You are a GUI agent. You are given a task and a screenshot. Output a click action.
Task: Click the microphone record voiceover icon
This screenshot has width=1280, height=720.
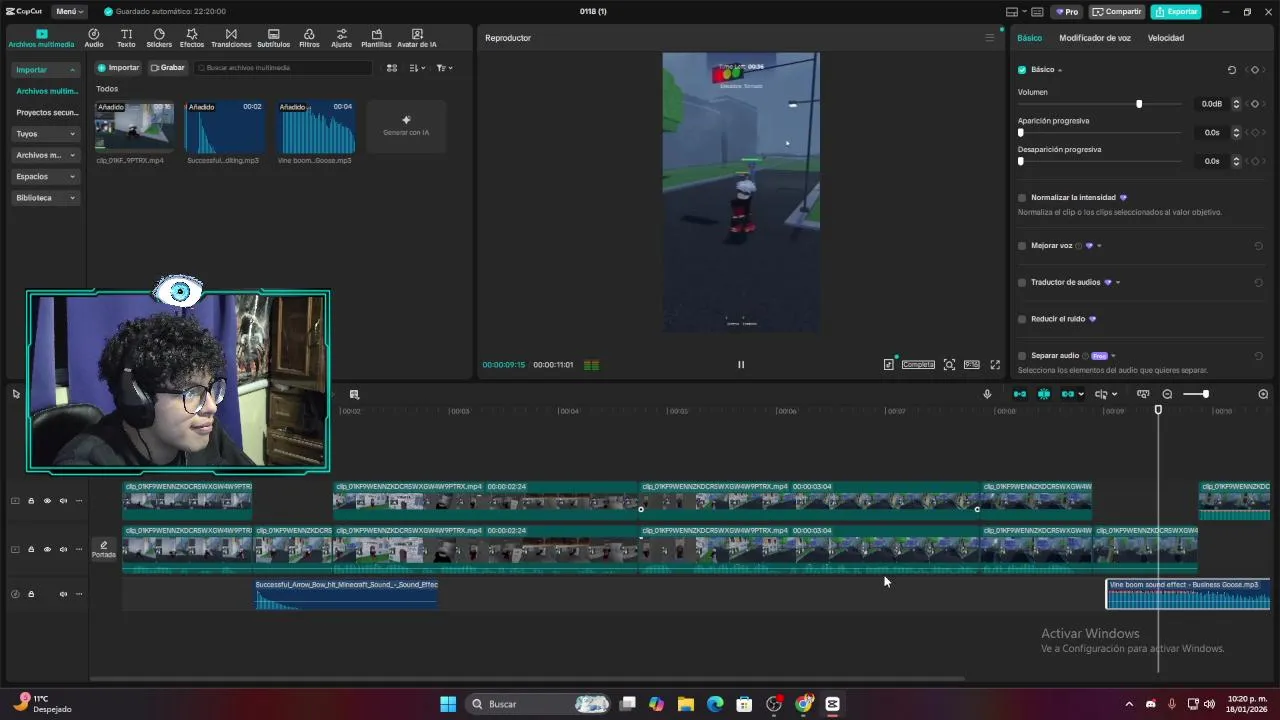[x=987, y=394]
